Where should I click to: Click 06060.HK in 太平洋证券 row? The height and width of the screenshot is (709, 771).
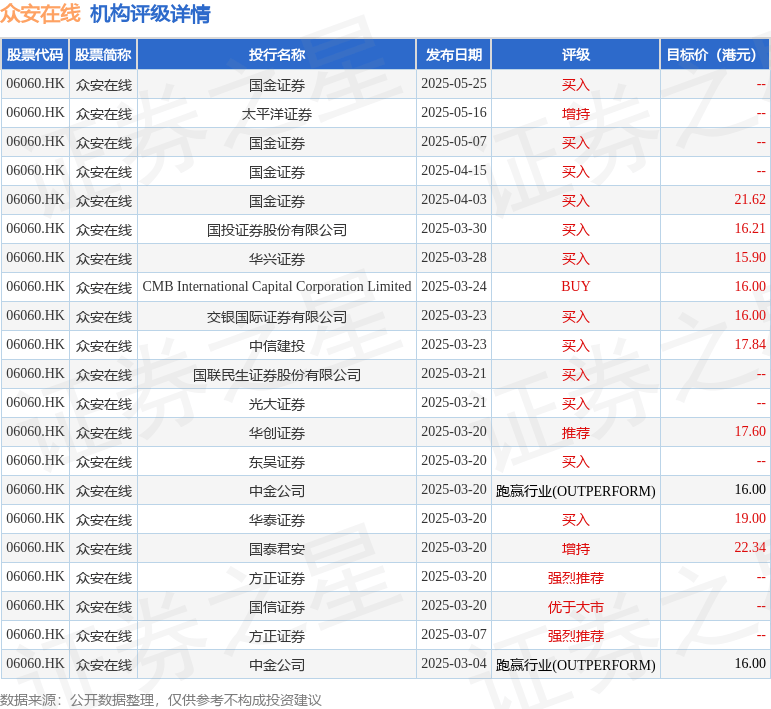pos(35,113)
